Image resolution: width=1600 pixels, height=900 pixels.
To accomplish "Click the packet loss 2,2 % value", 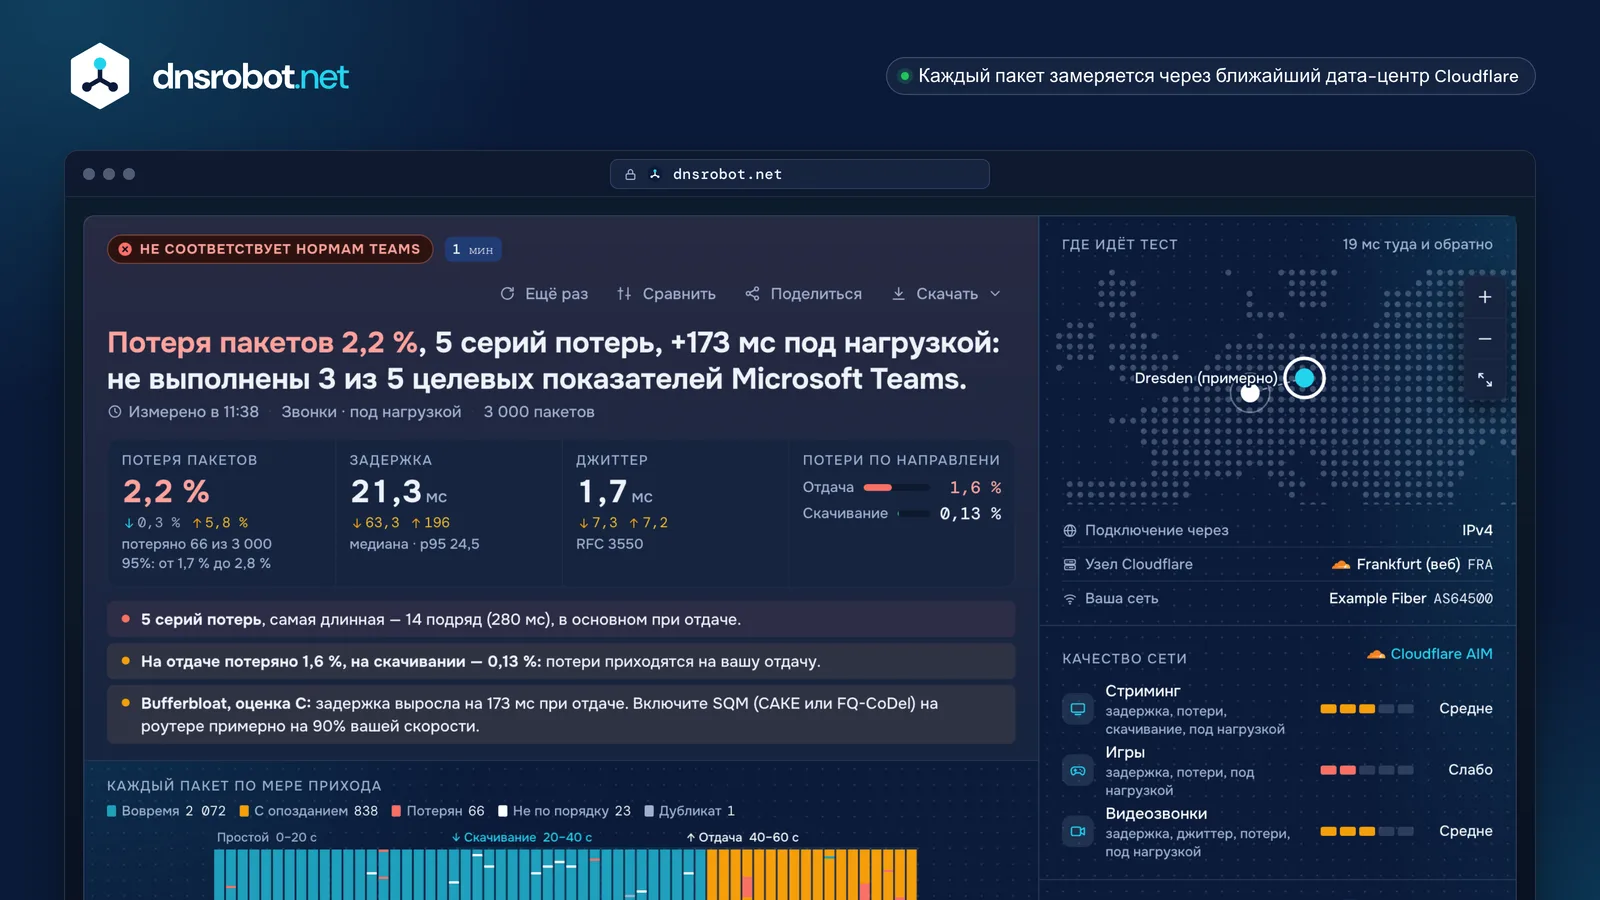I will click(x=166, y=492).
